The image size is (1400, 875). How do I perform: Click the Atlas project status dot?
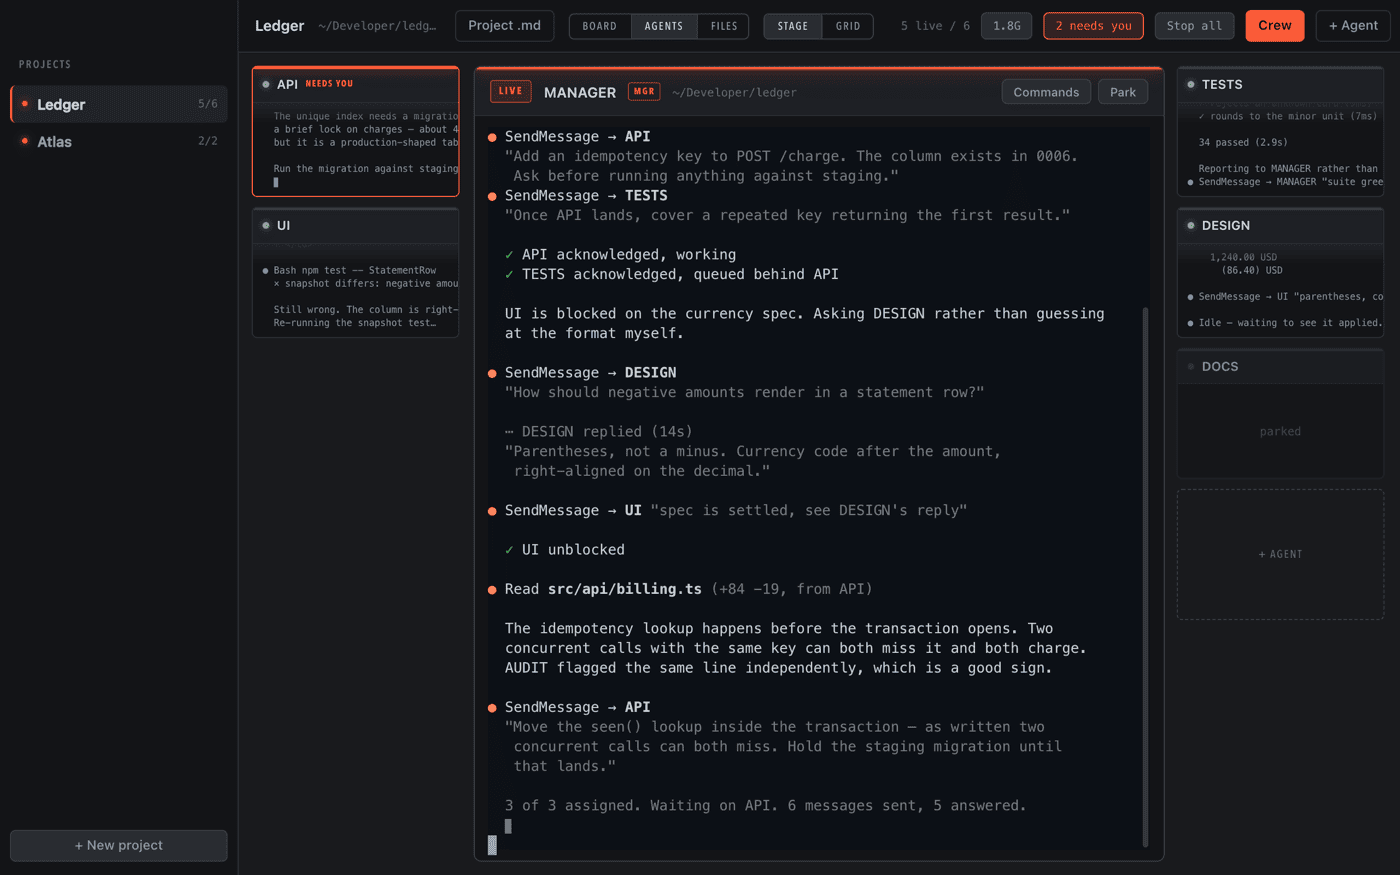(25, 141)
